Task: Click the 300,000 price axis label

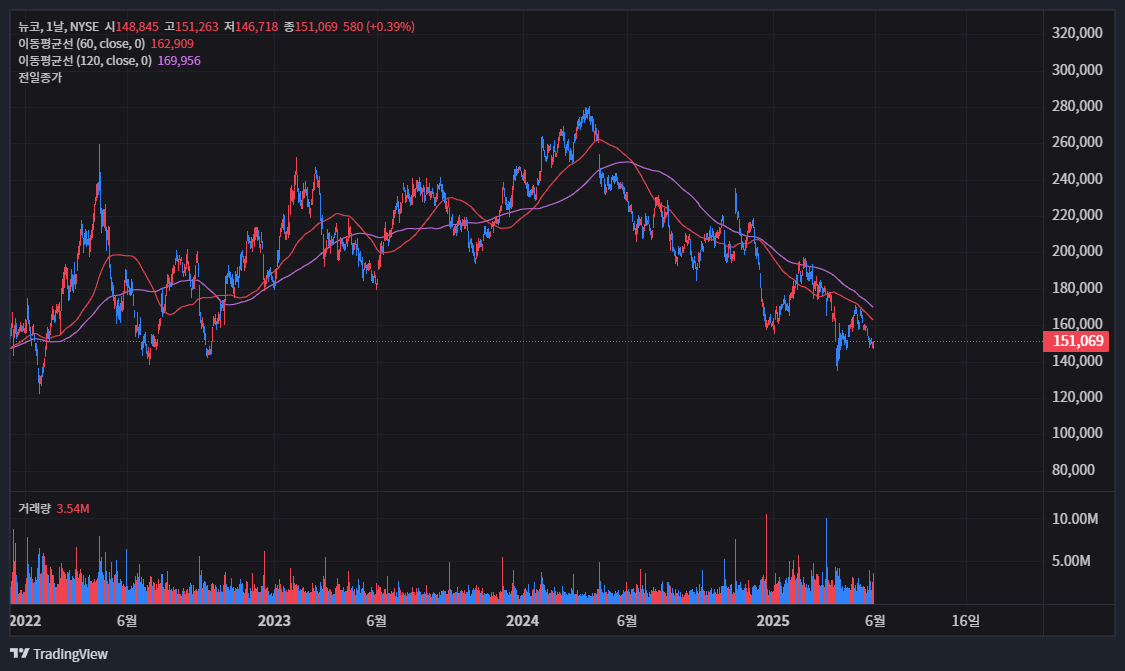Action: (1077, 70)
